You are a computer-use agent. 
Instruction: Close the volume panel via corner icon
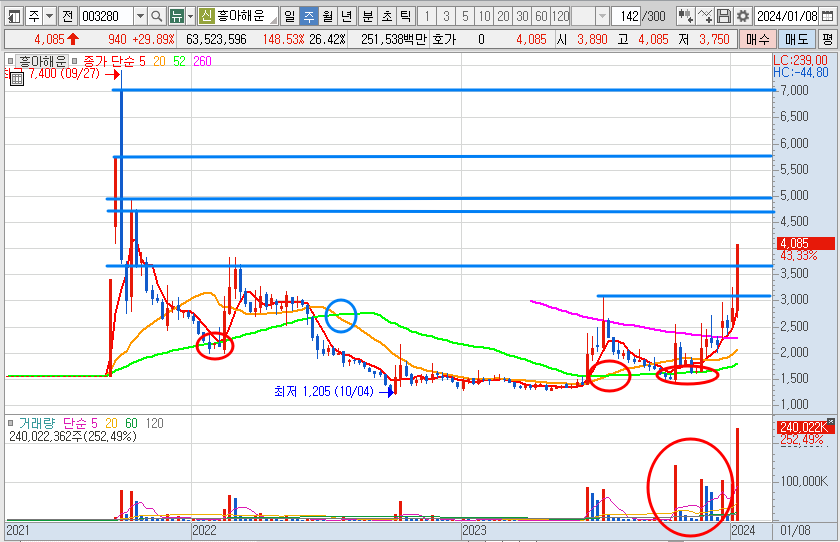coord(830,422)
